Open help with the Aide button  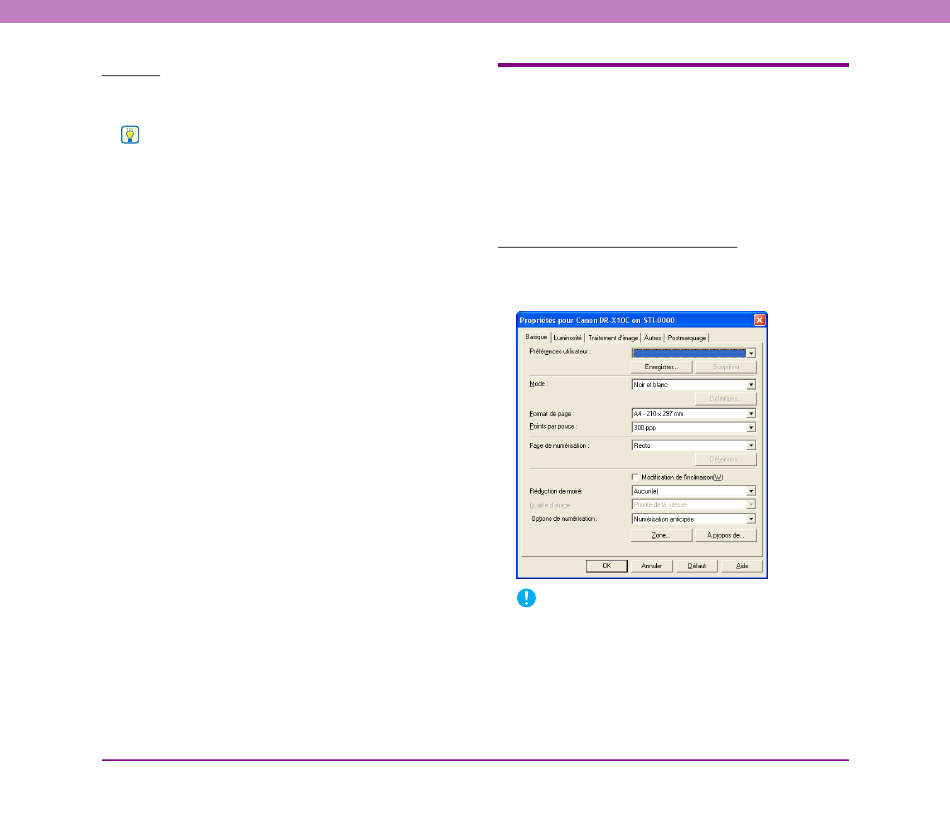pyautogui.click(x=742, y=566)
